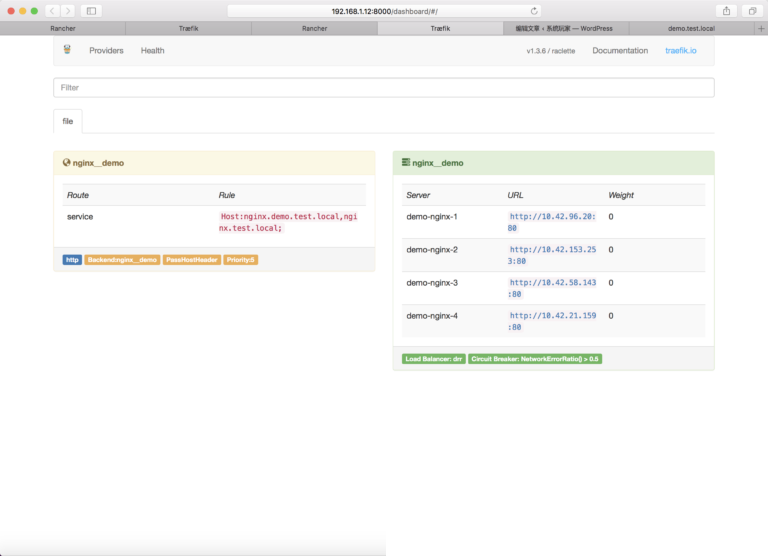Viewport: 768px width, 556px height.
Task: Switch to demo.test.local browser tab
Action: [692, 28]
